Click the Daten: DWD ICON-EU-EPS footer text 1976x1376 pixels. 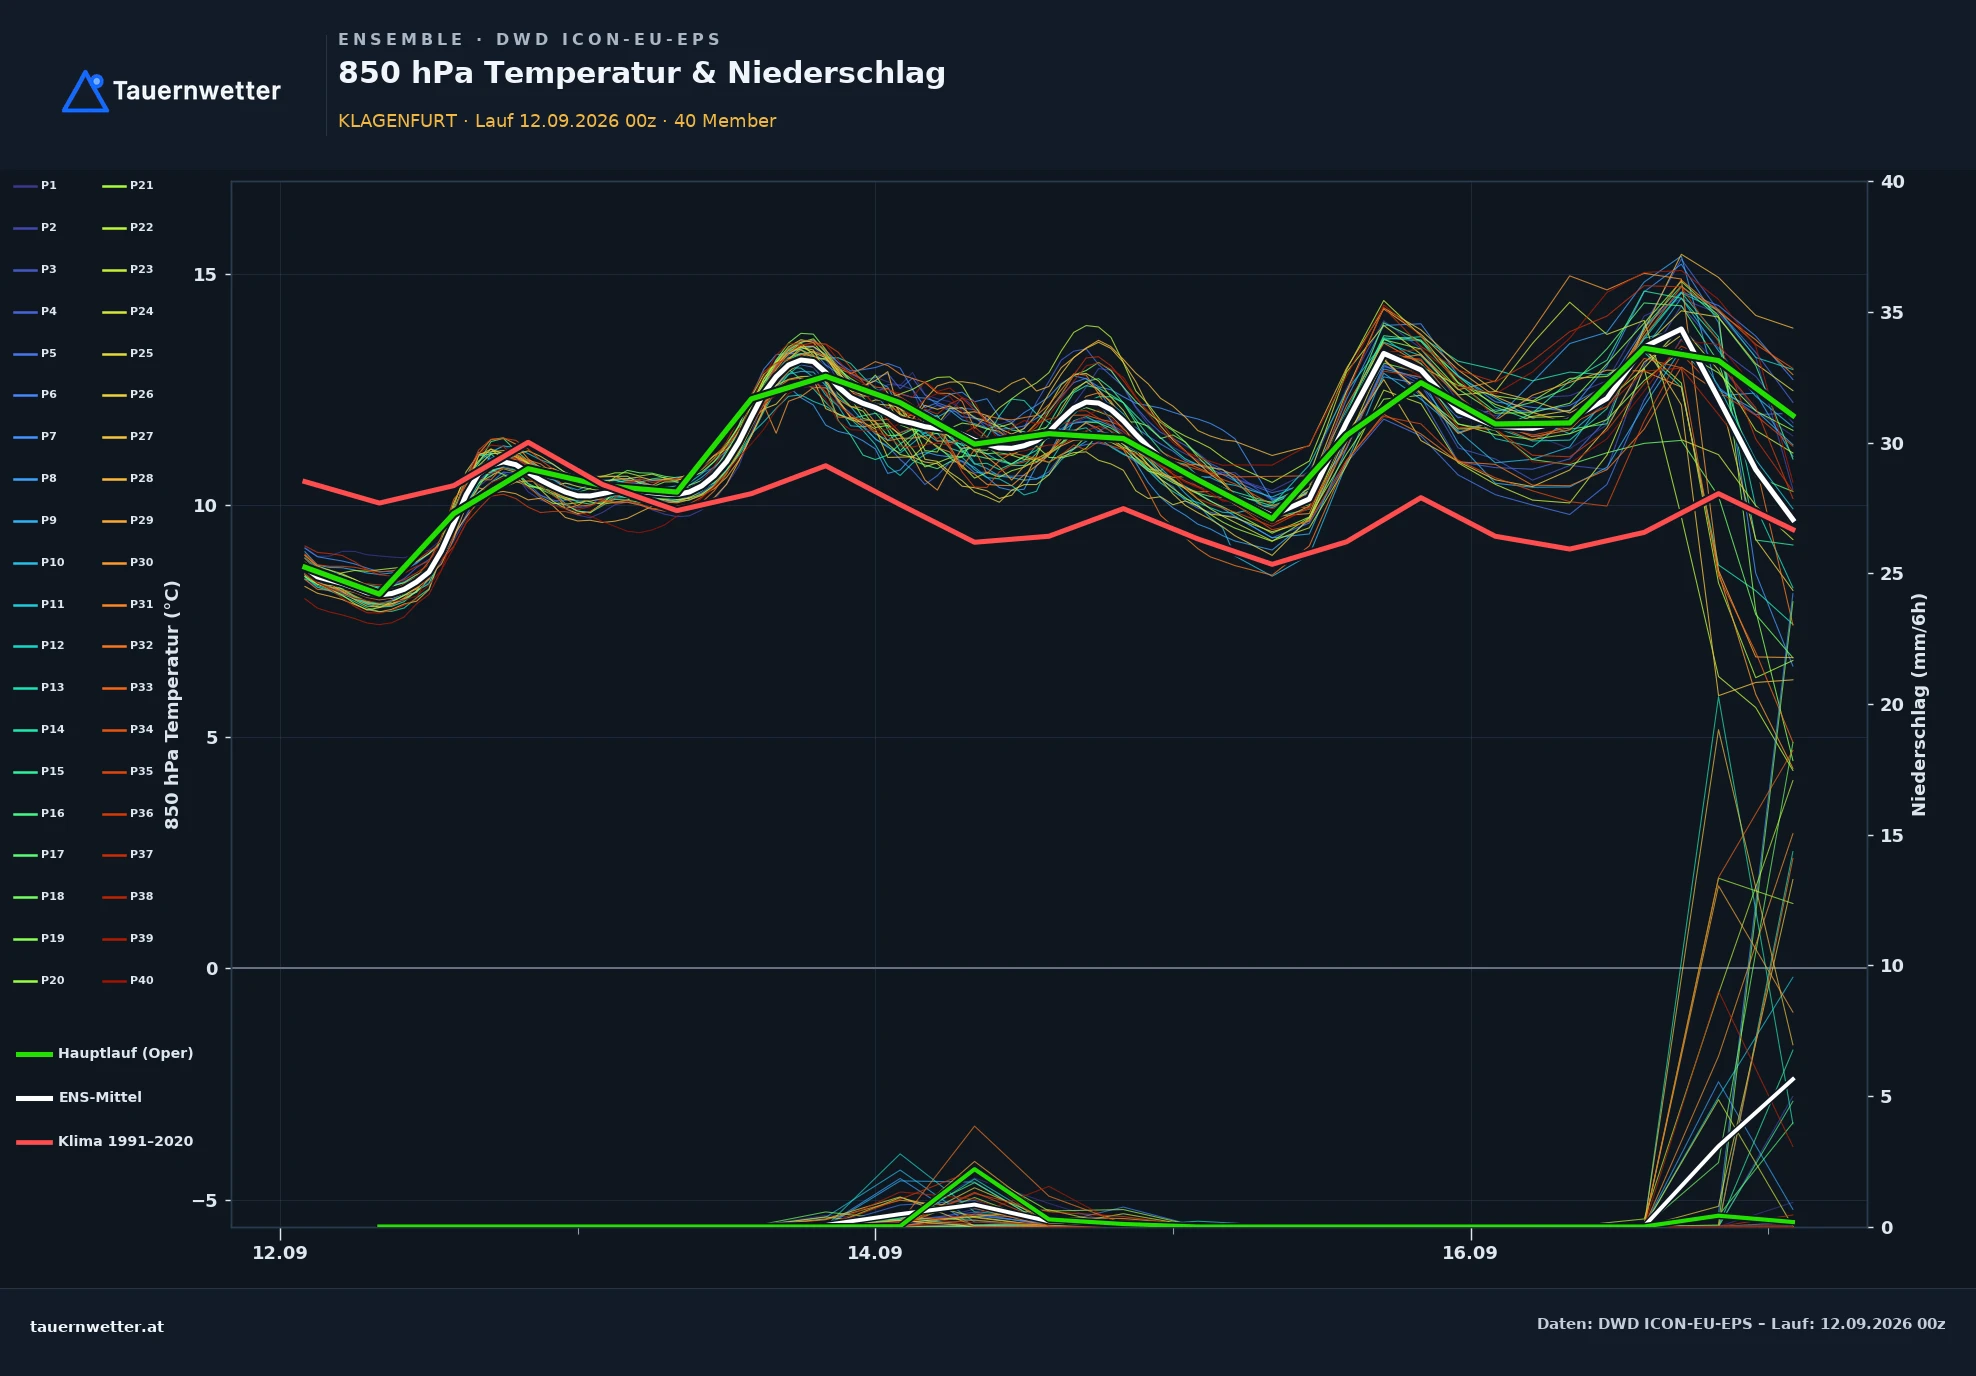(x=1741, y=1324)
